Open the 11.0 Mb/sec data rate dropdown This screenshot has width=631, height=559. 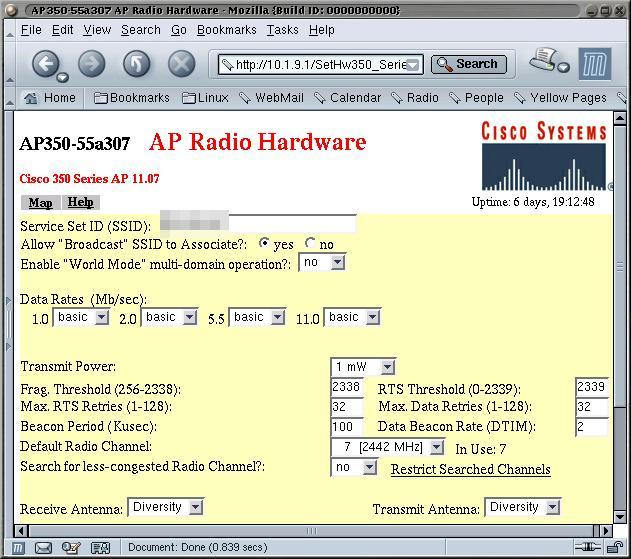pyautogui.click(x=352, y=317)
